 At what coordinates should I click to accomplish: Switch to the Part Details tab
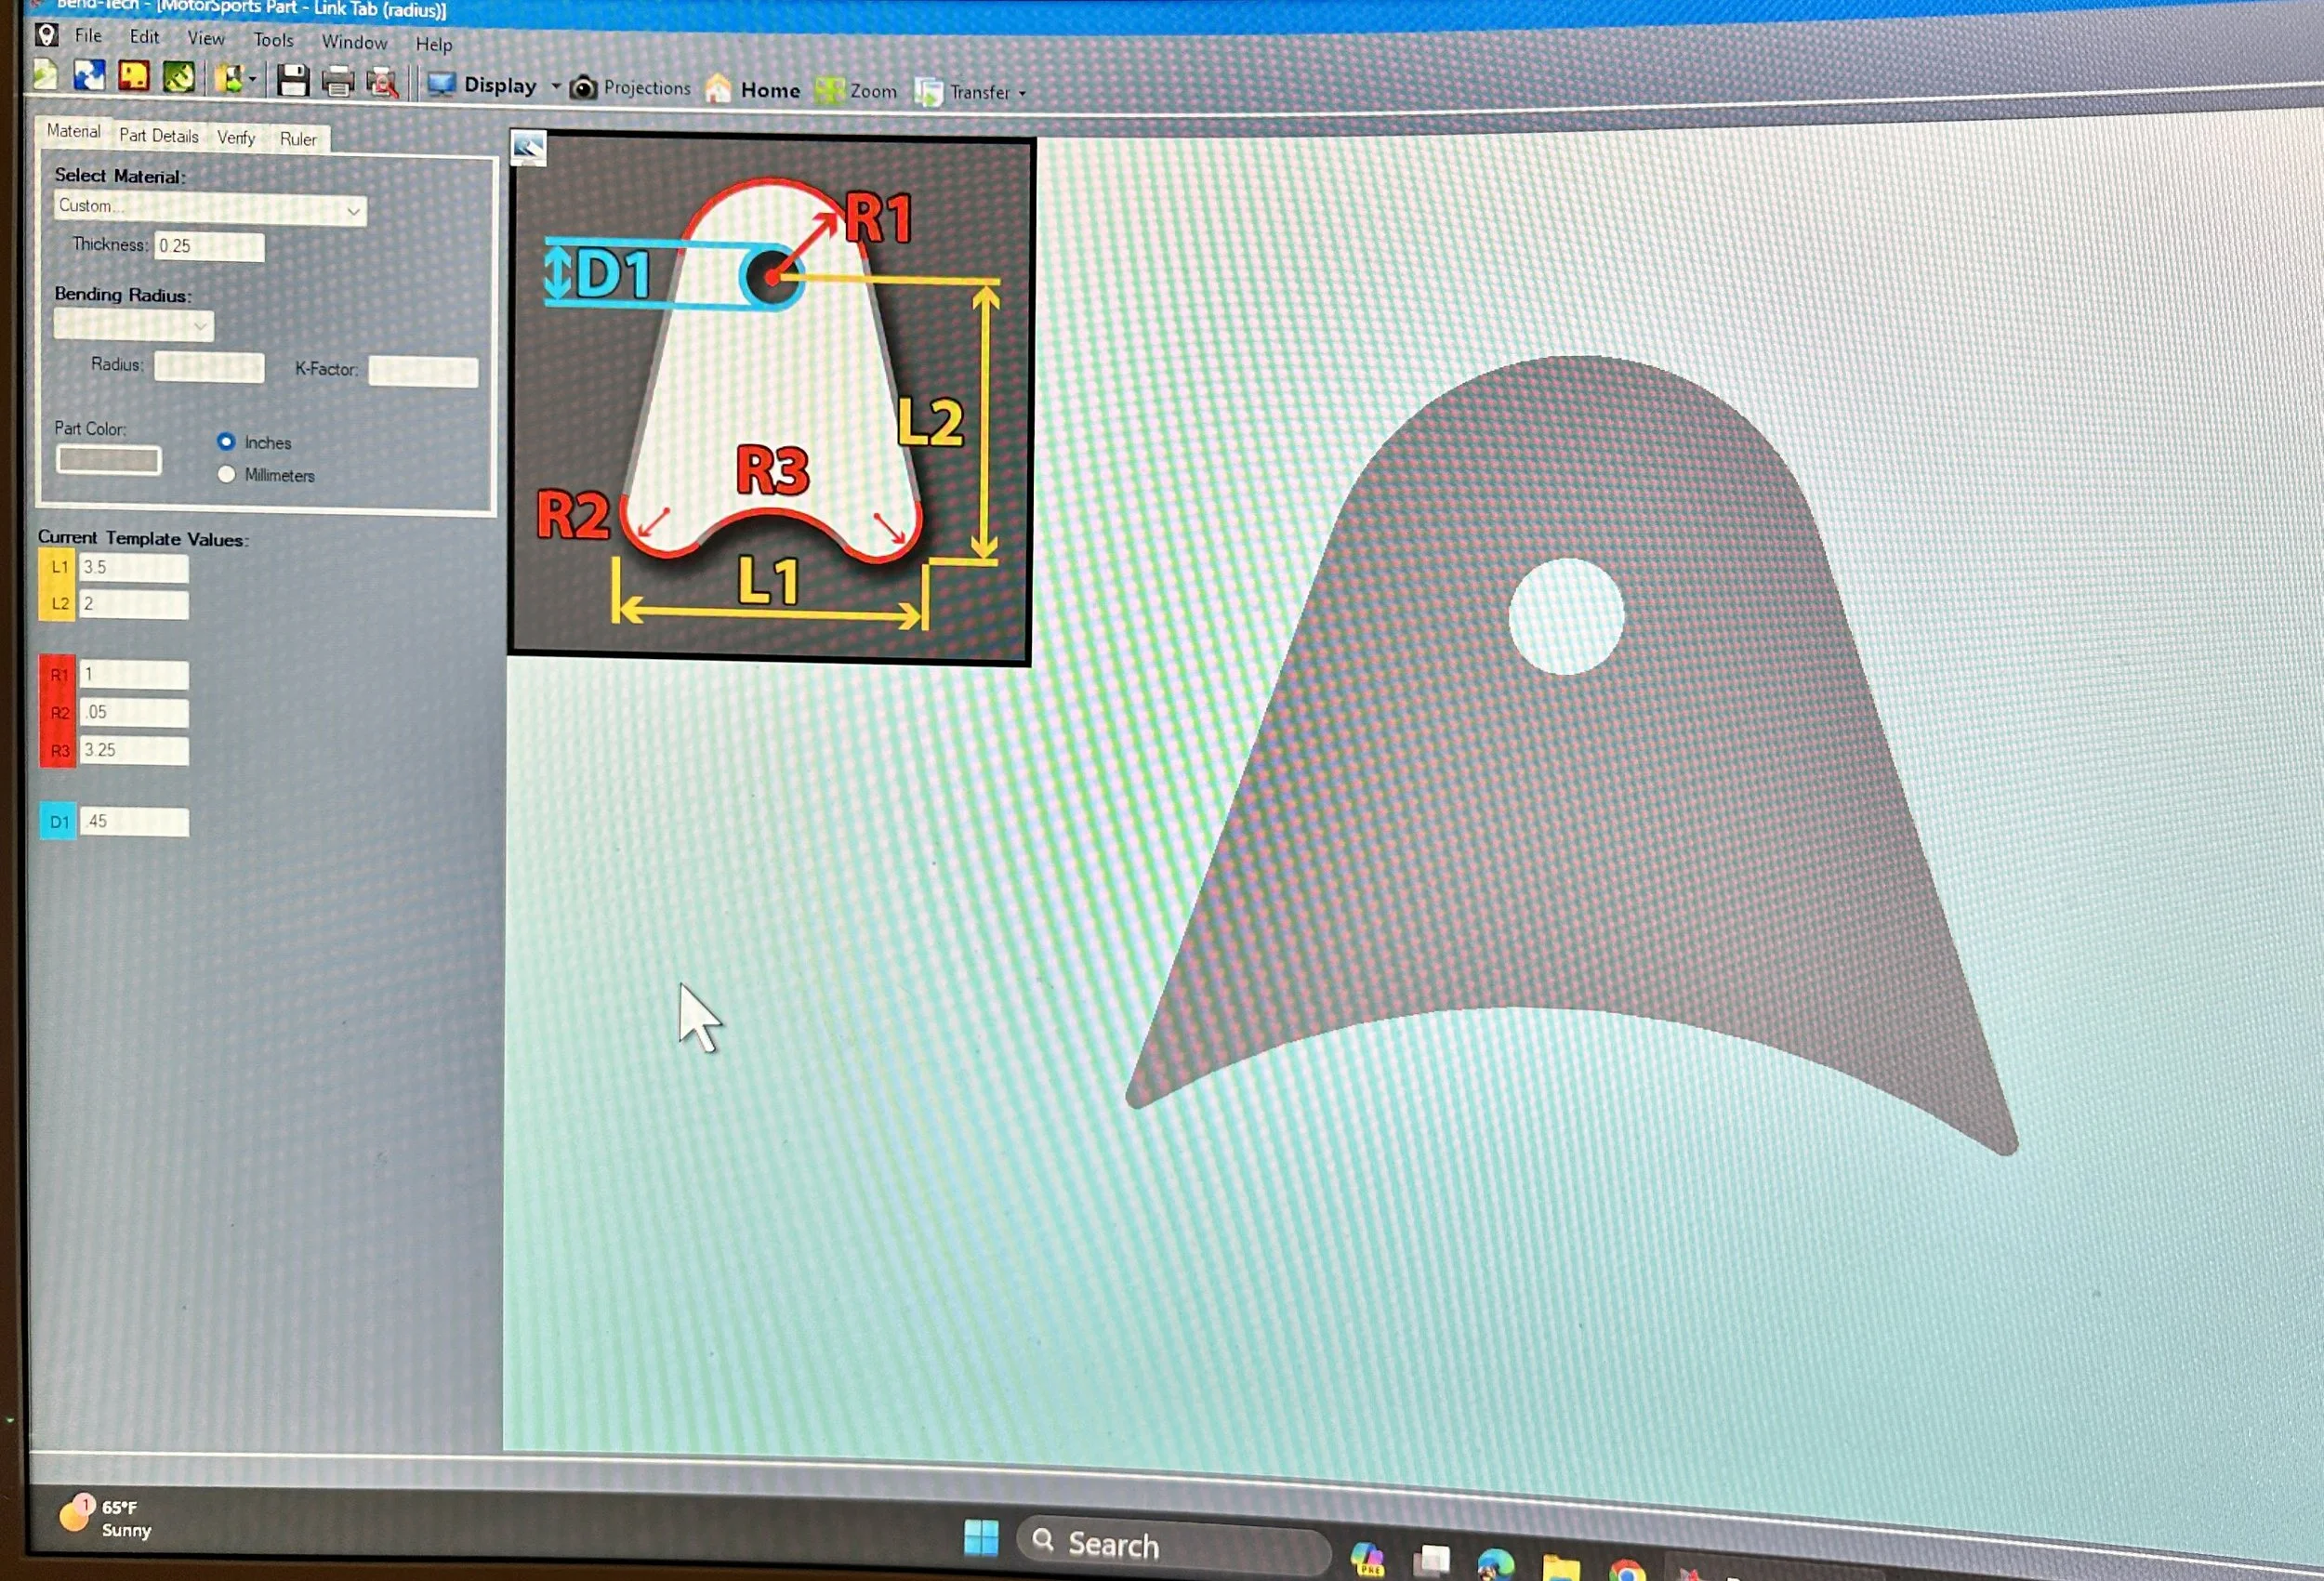(x=159, y=136)
